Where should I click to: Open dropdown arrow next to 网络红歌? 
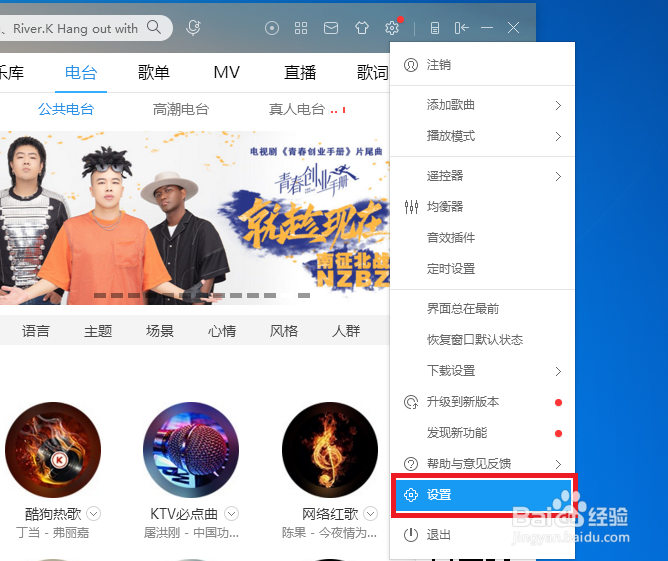371,514
